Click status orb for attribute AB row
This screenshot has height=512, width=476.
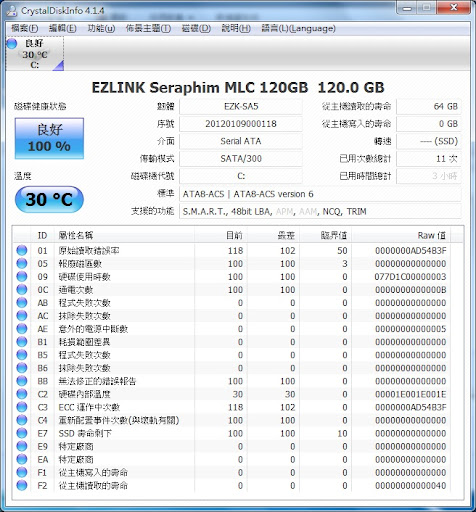(x=22, y=303)
